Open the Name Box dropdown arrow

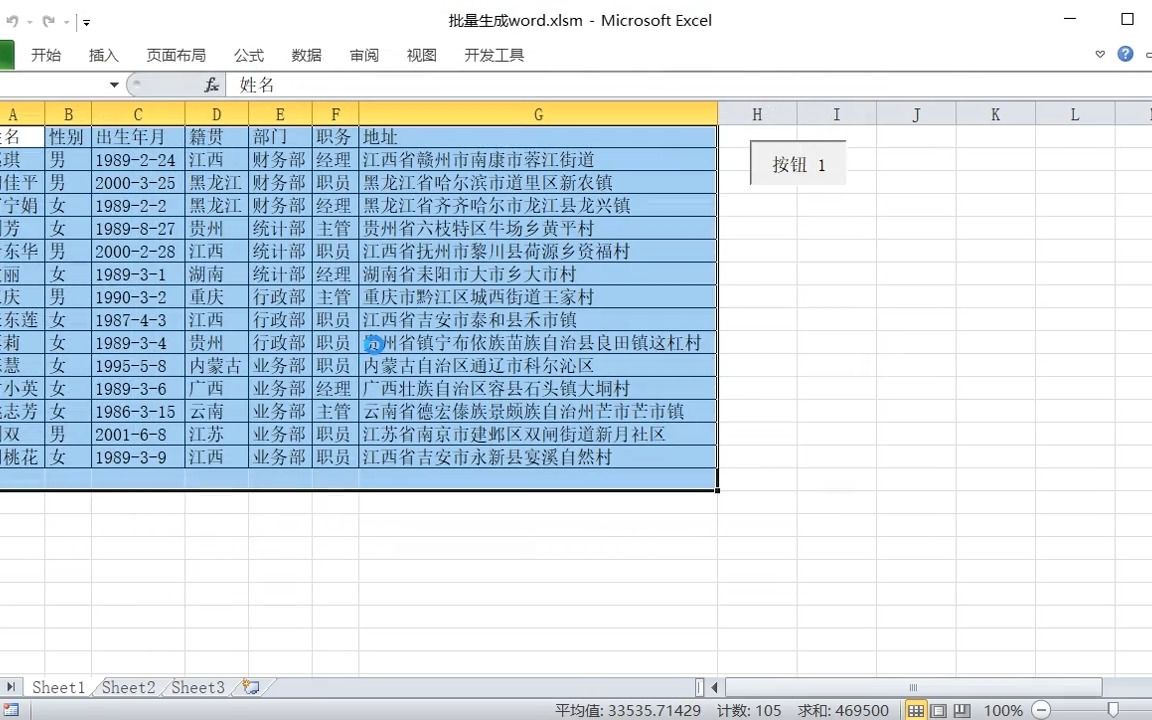click(113, 84)
